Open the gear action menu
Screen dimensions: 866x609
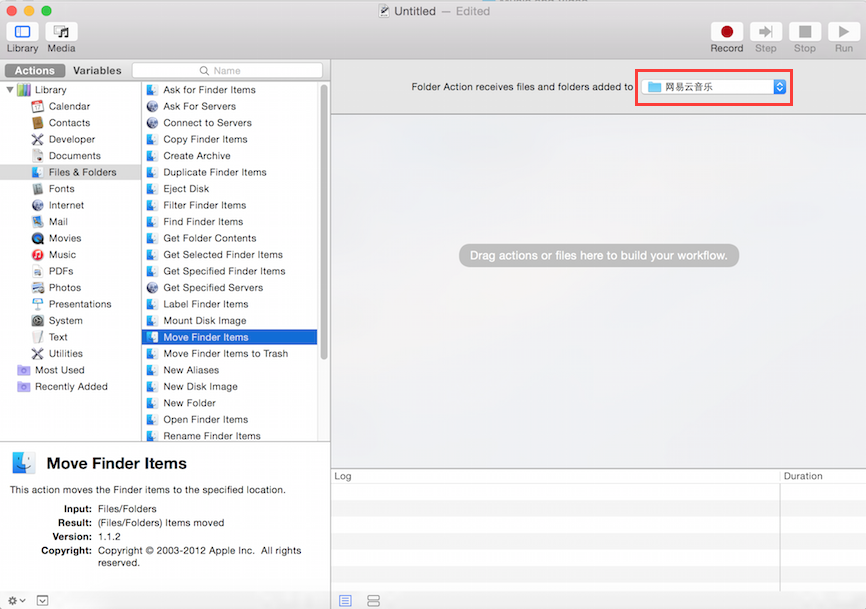tap(16, 600)
